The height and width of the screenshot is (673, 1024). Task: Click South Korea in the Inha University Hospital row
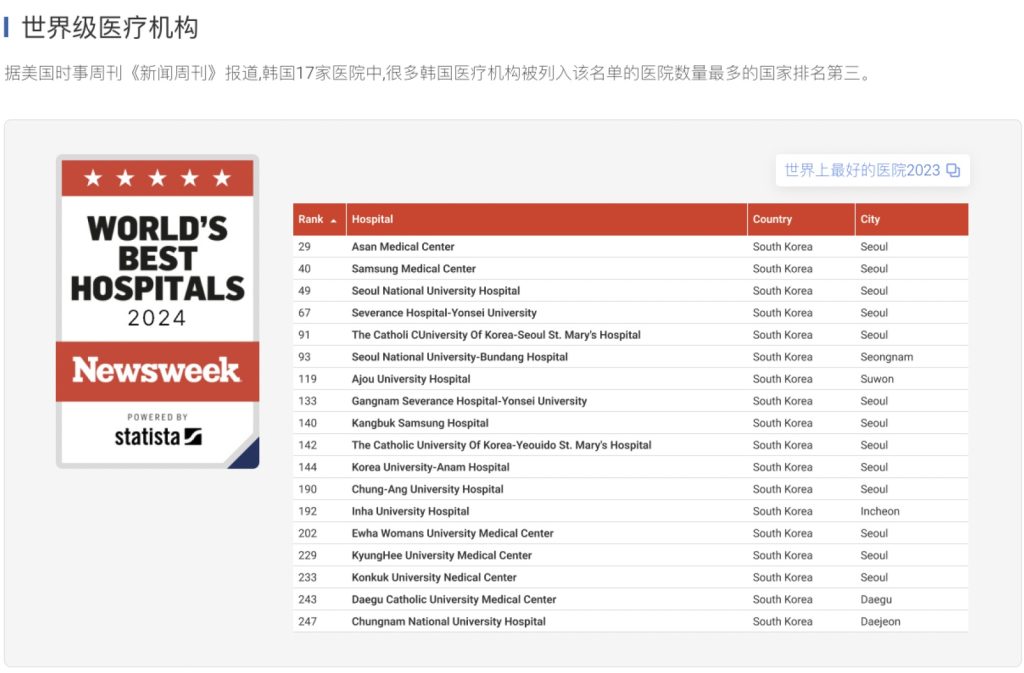(782, 512)
